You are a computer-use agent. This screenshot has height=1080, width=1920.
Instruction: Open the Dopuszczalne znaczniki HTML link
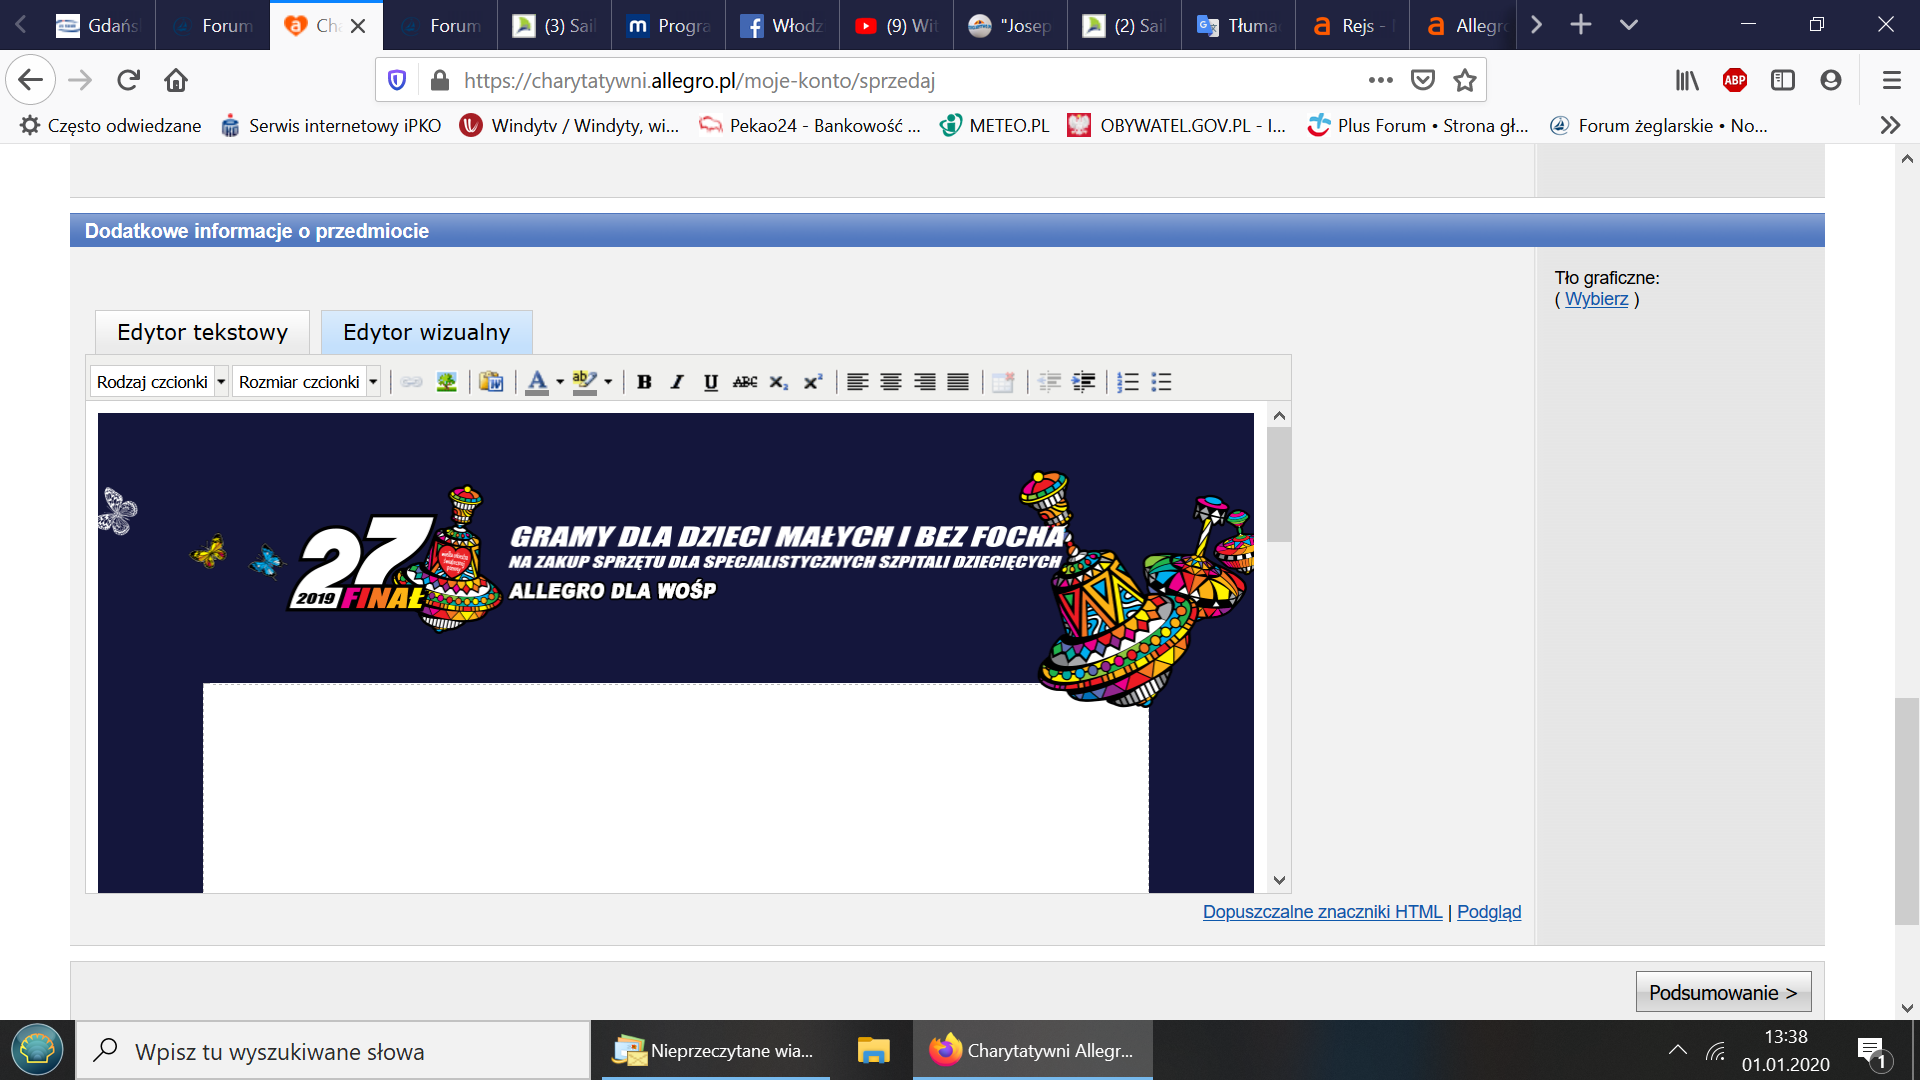pyautogui.click(x=1322, y=912)
